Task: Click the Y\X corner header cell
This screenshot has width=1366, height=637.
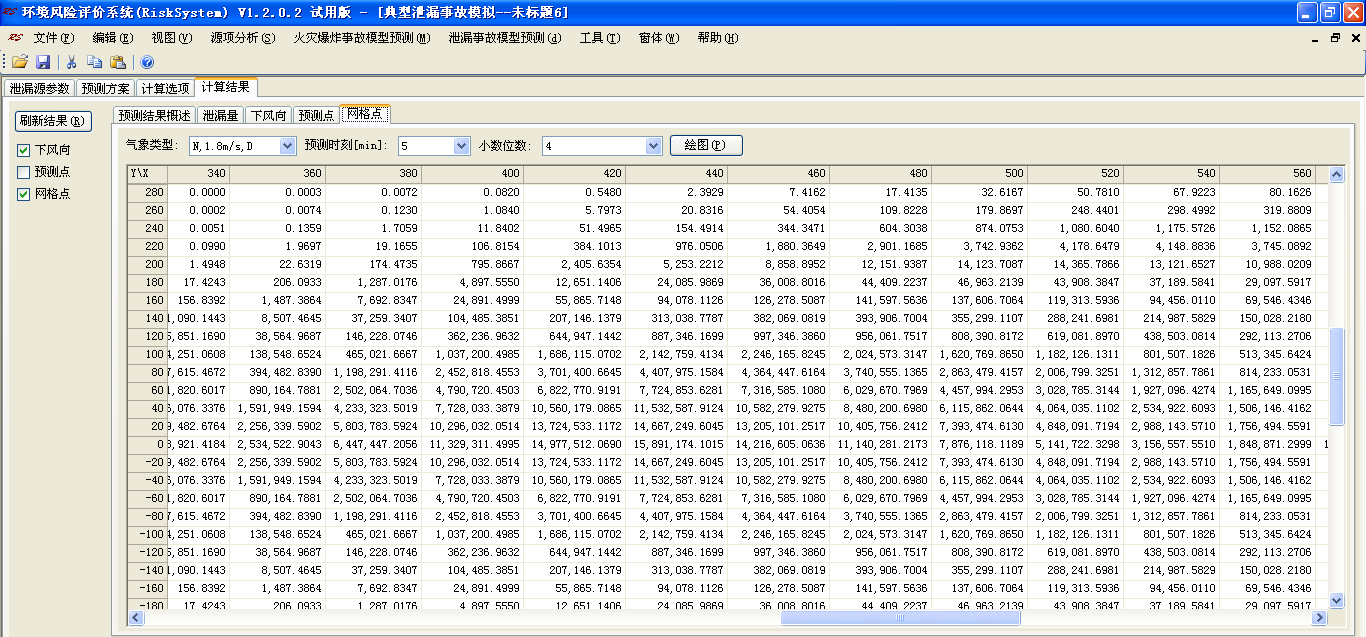Action: point(147,173)
